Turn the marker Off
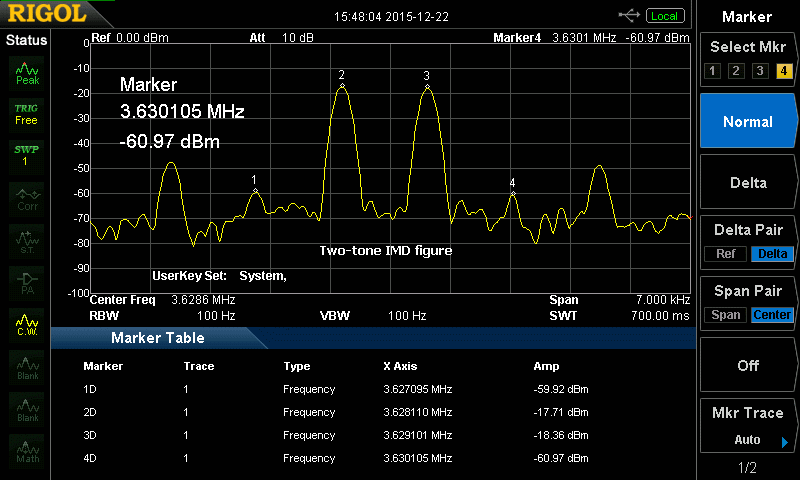 click(x=748, y=365)
